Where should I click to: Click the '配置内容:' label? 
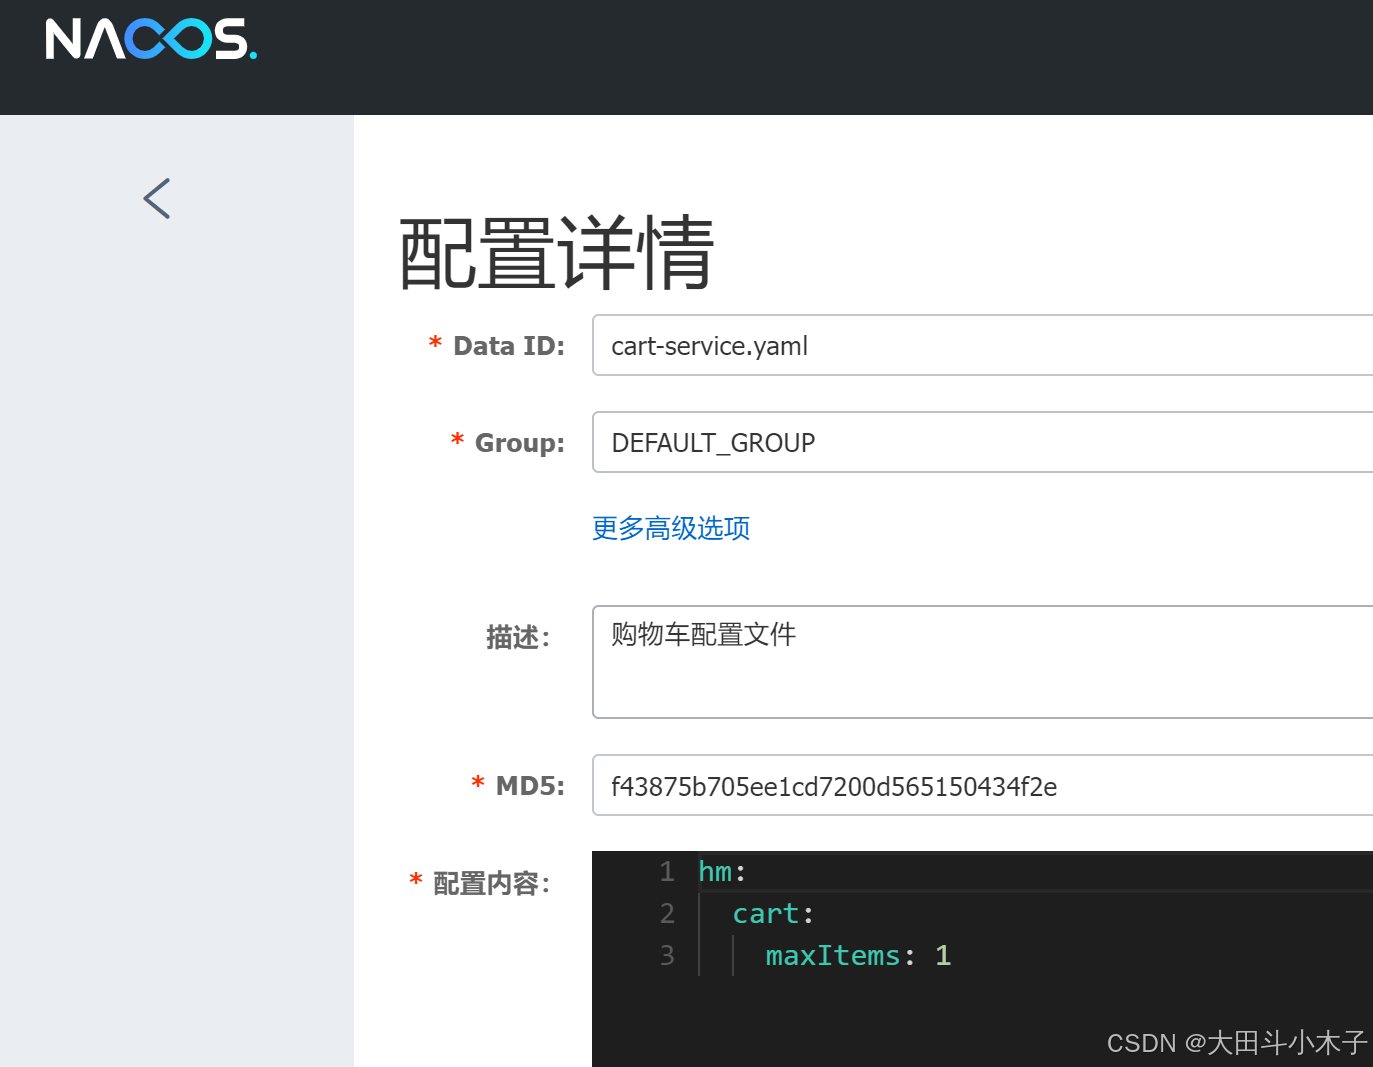coord(492,883)
